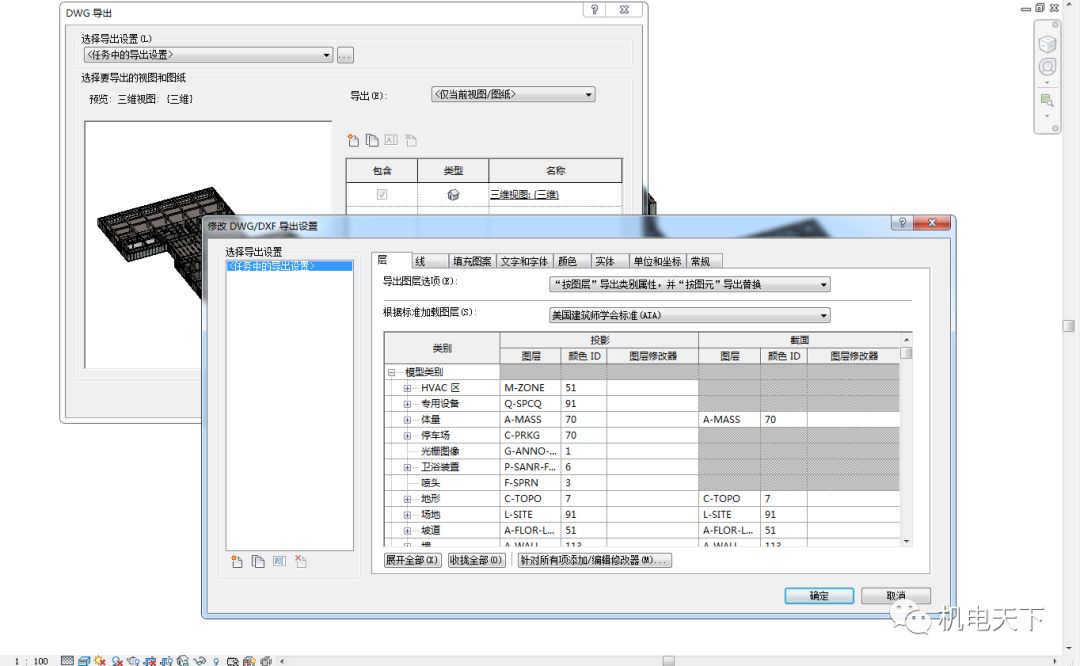Switch to the 实体 tab

pyautogui.click(x=610, y=262)
